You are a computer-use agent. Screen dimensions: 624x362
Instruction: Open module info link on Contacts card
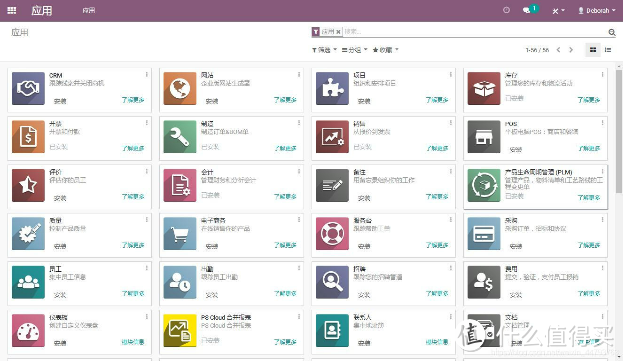(x=437, y=342)
